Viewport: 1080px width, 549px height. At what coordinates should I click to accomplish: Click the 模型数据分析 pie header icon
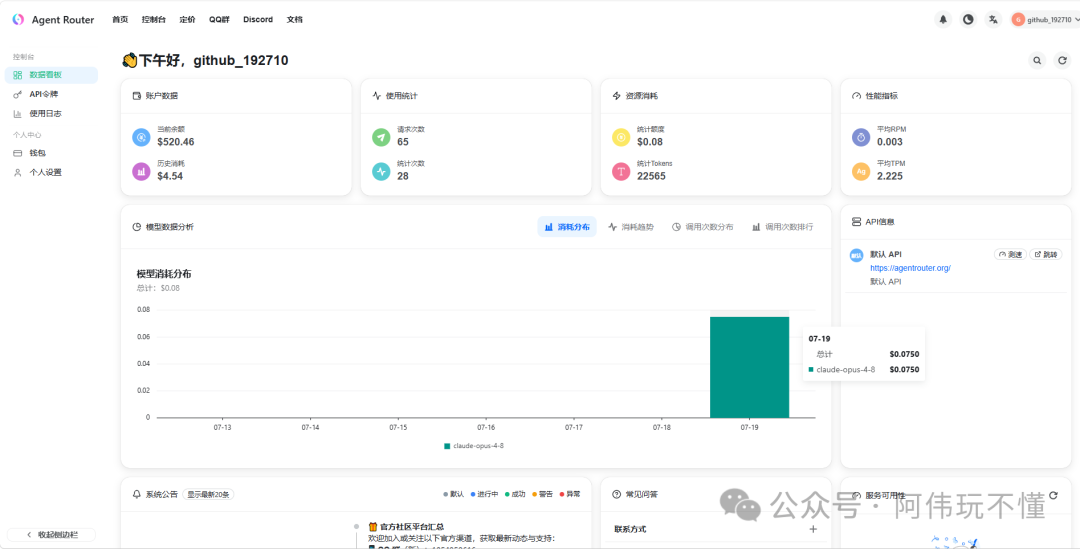coord(137,227)
